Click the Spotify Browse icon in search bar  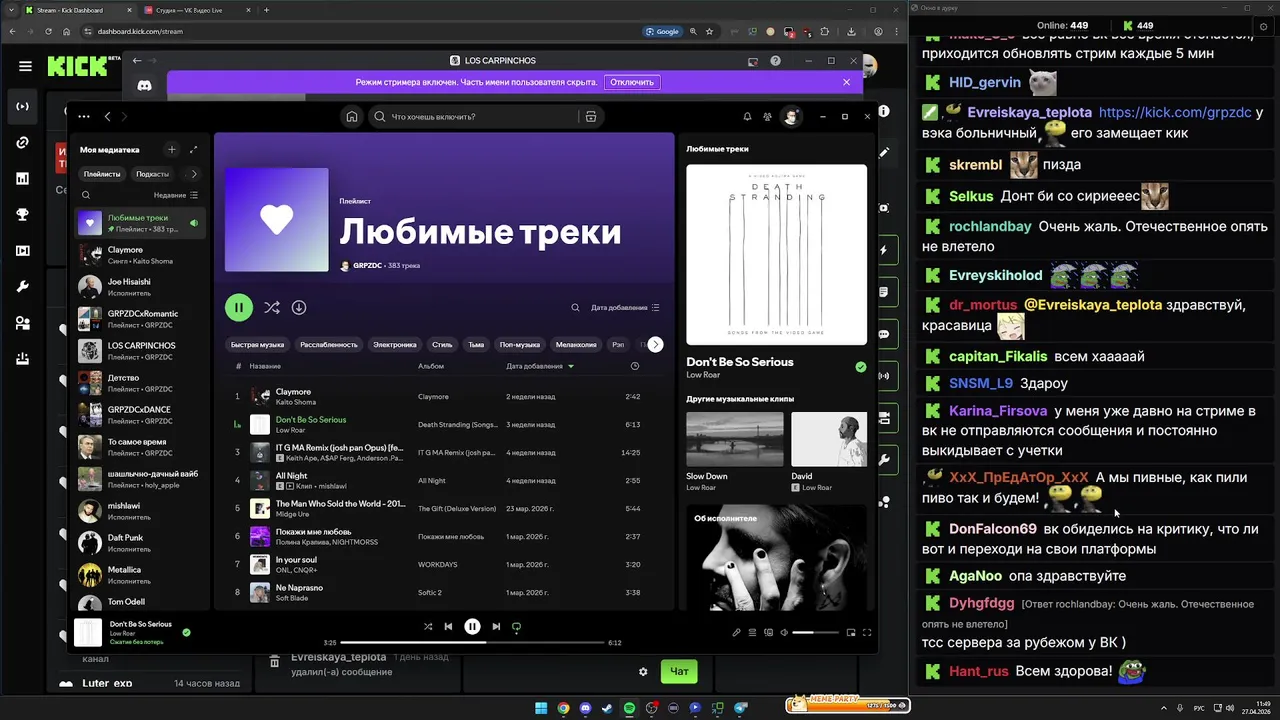point(591,117)
